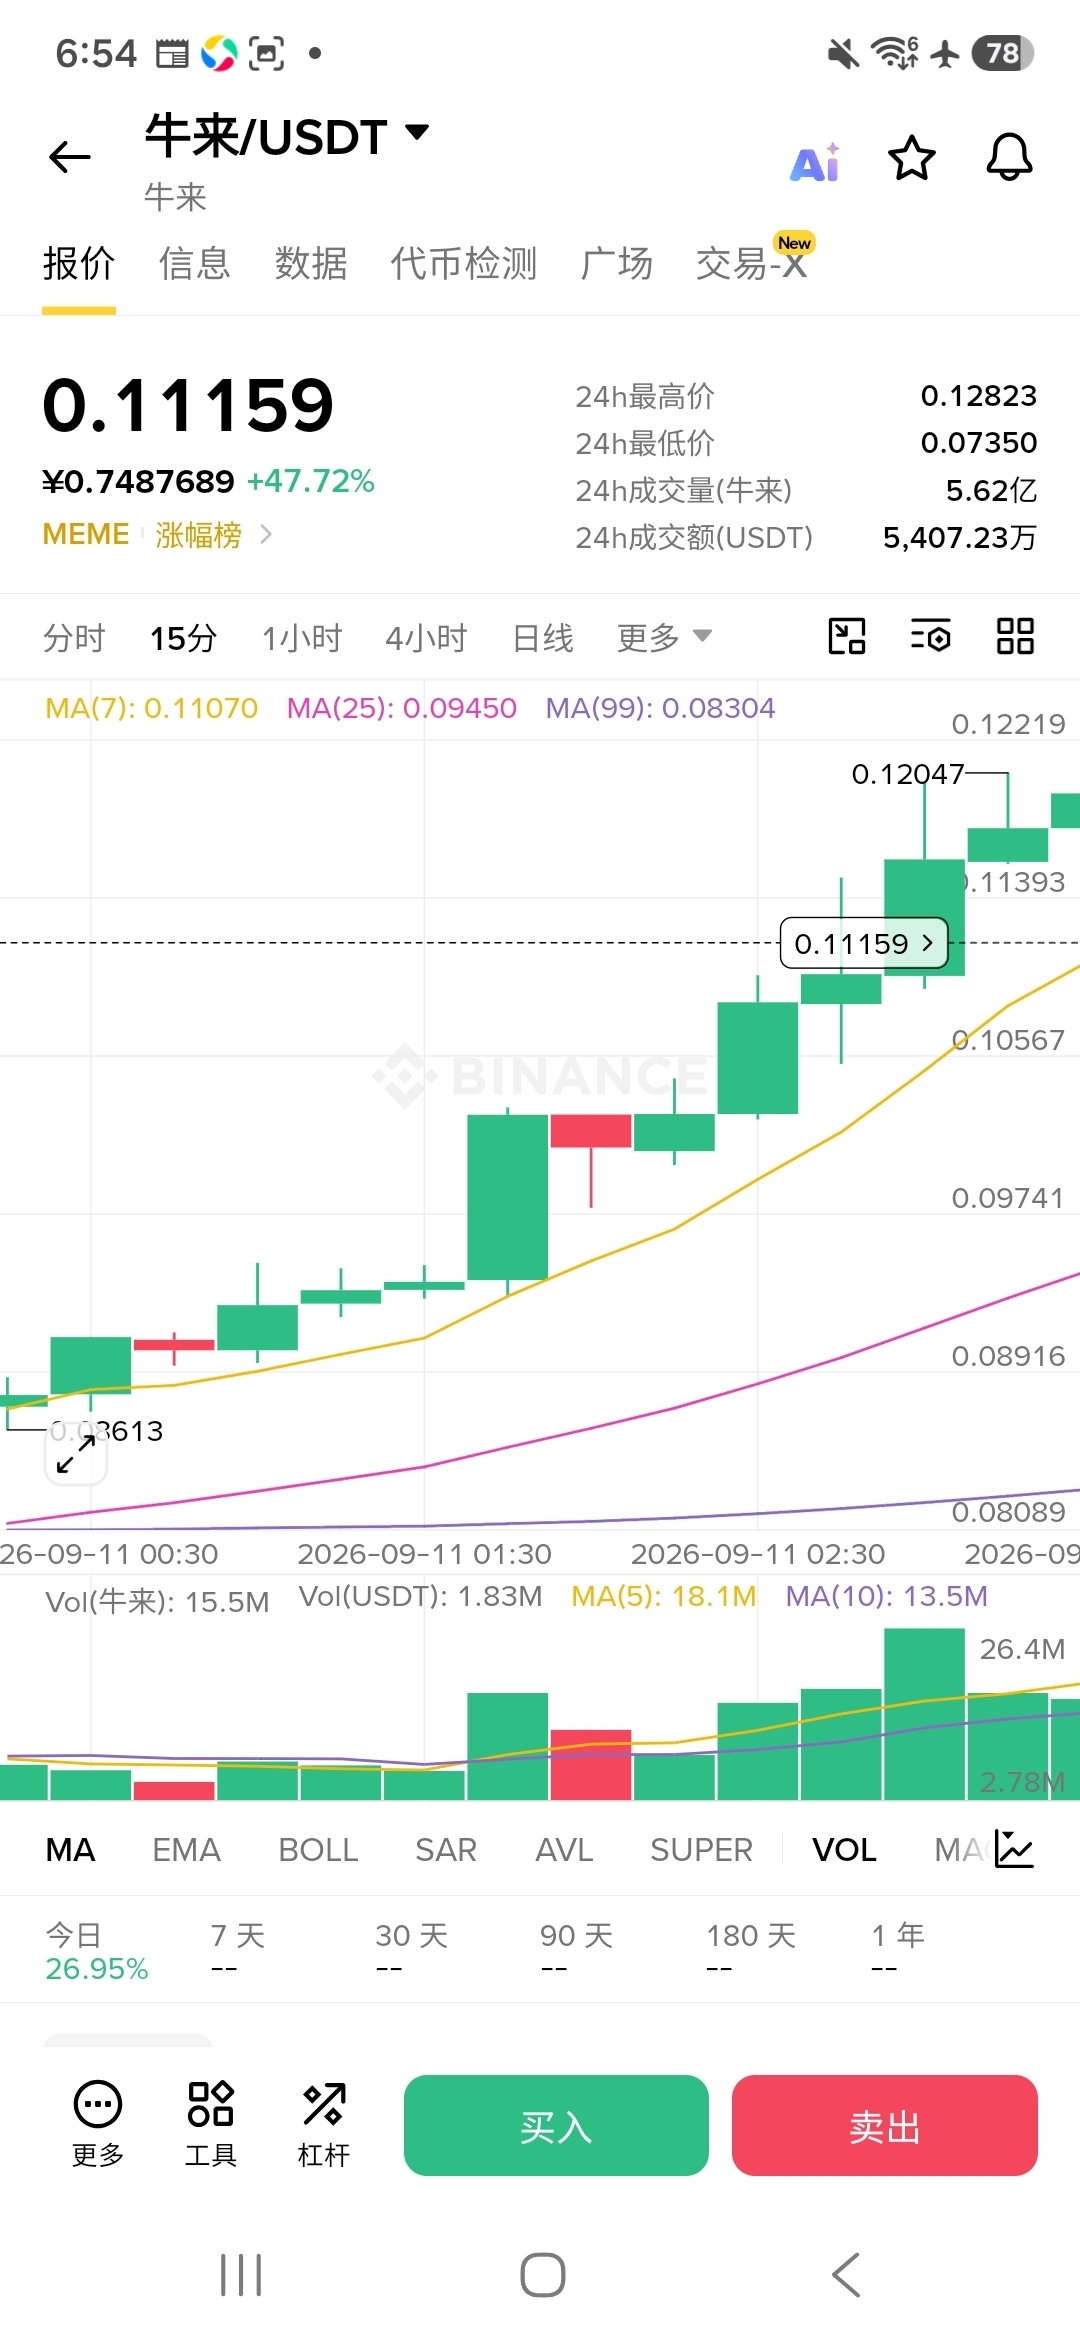1080x2340 pixels.
Task: Toggle AVL indicator
Action: pos(564,1850)
